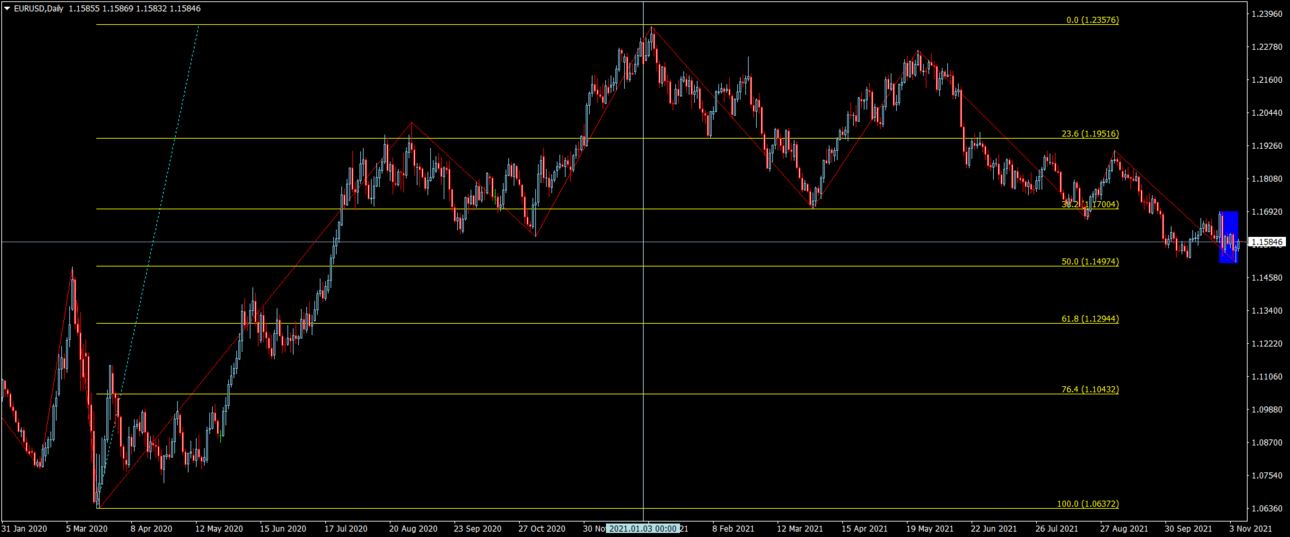This screenshot has width=1290, height=537.
Task: Click the 1.23960 price scale label
Action: click(x=1266, y=14)
